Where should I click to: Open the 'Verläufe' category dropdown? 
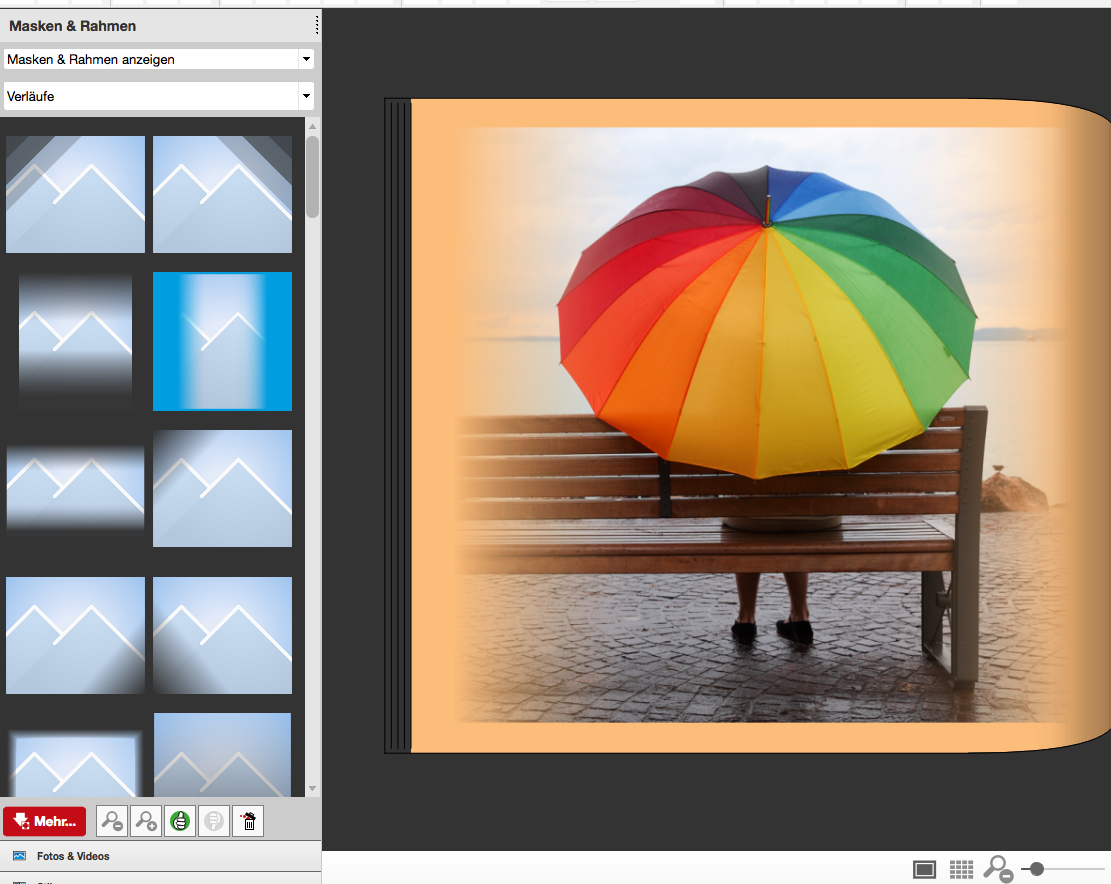[158, 96]
